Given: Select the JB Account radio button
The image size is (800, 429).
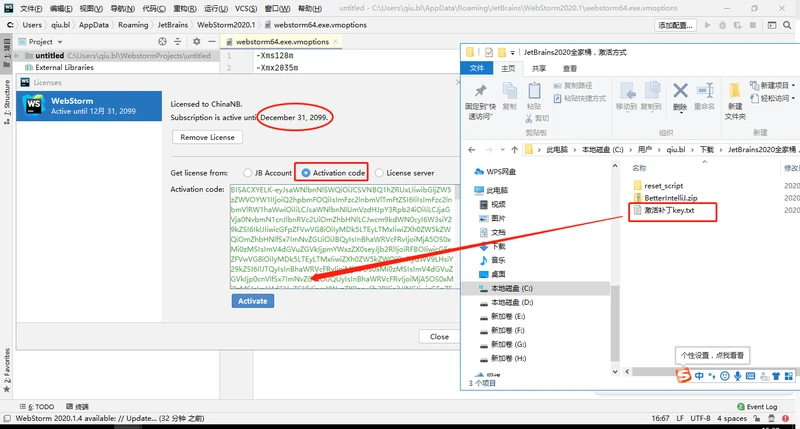Looking at the screenshot, I should coord(246,172).
